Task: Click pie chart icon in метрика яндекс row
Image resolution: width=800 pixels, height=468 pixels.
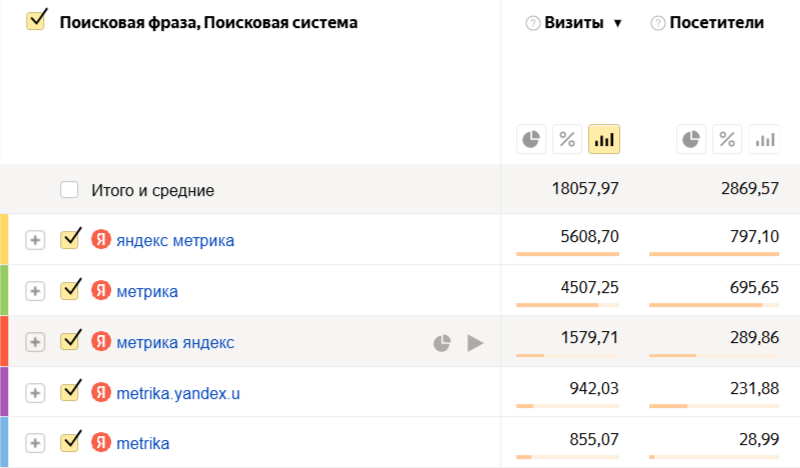Action: tap(441, 343)
